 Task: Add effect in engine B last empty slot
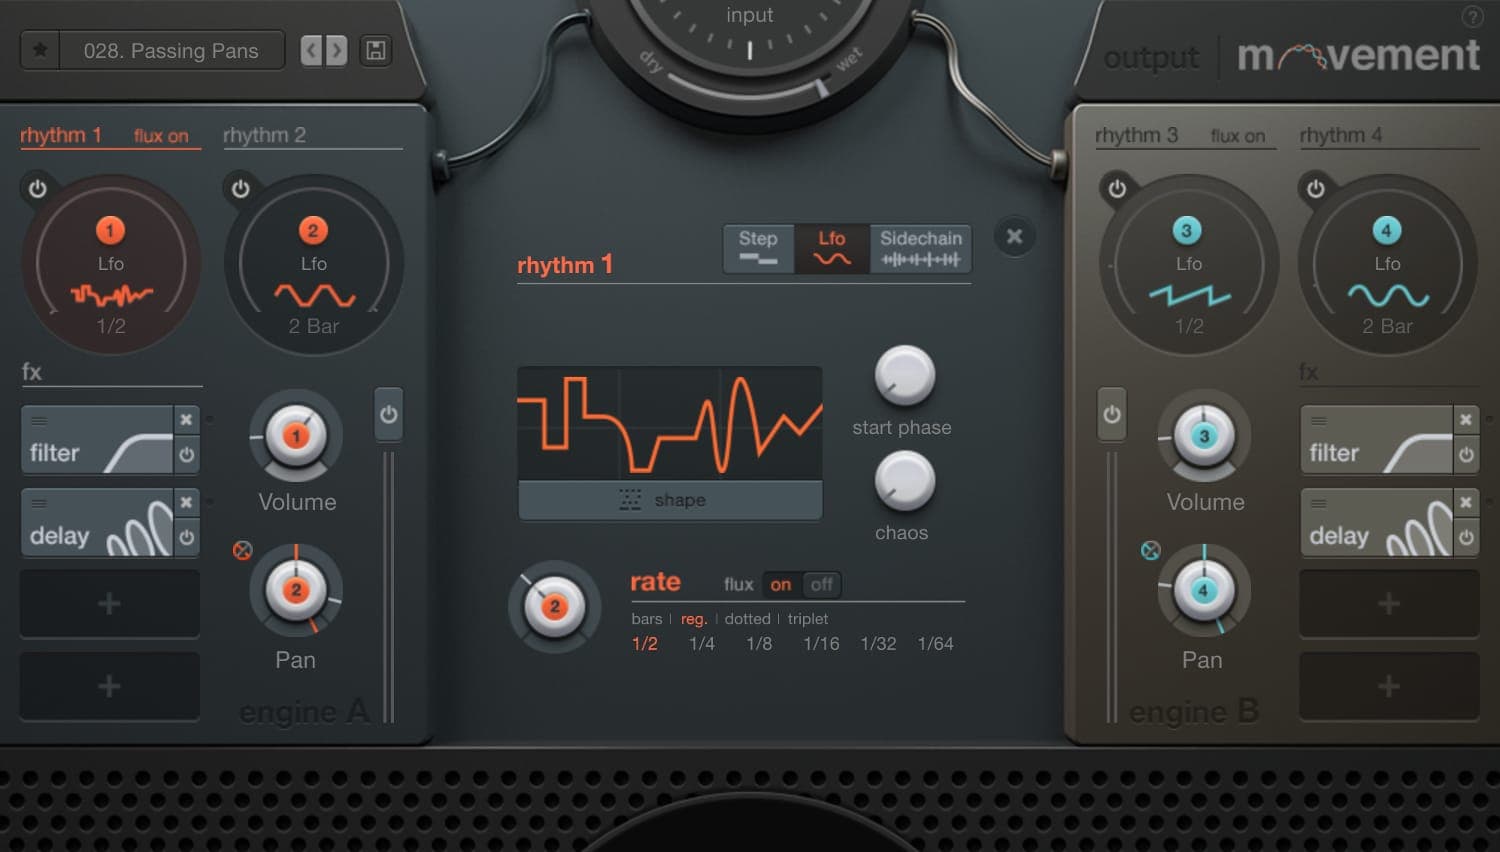(1389, 686)
